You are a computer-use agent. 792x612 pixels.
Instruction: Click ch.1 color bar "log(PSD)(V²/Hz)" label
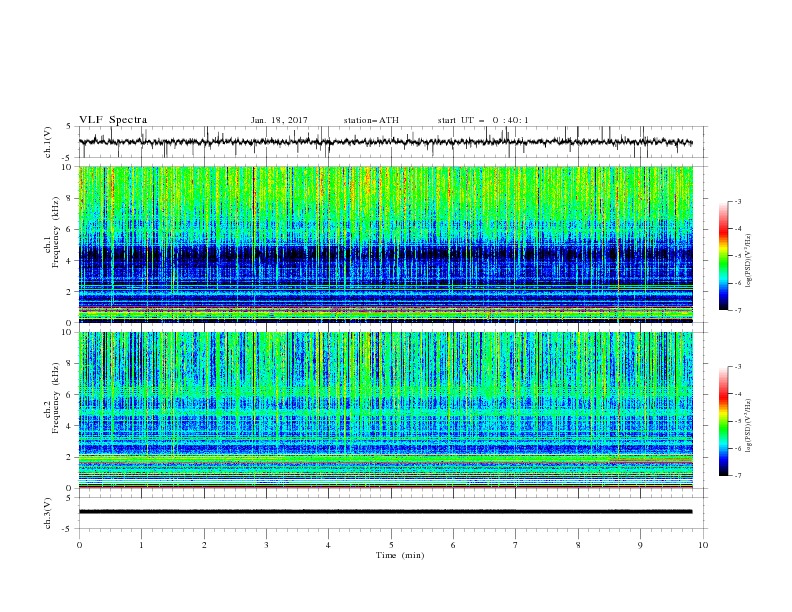point(748,260)
